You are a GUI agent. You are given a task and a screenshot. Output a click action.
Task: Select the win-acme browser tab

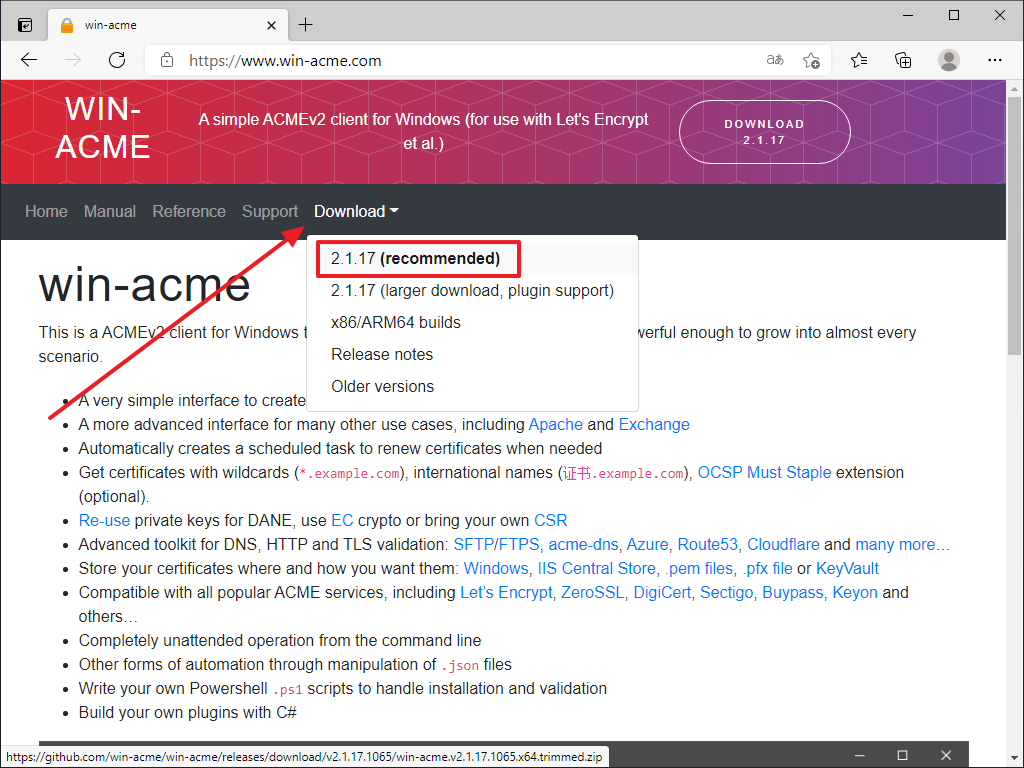pyautogui.click(x=168, y=25)
